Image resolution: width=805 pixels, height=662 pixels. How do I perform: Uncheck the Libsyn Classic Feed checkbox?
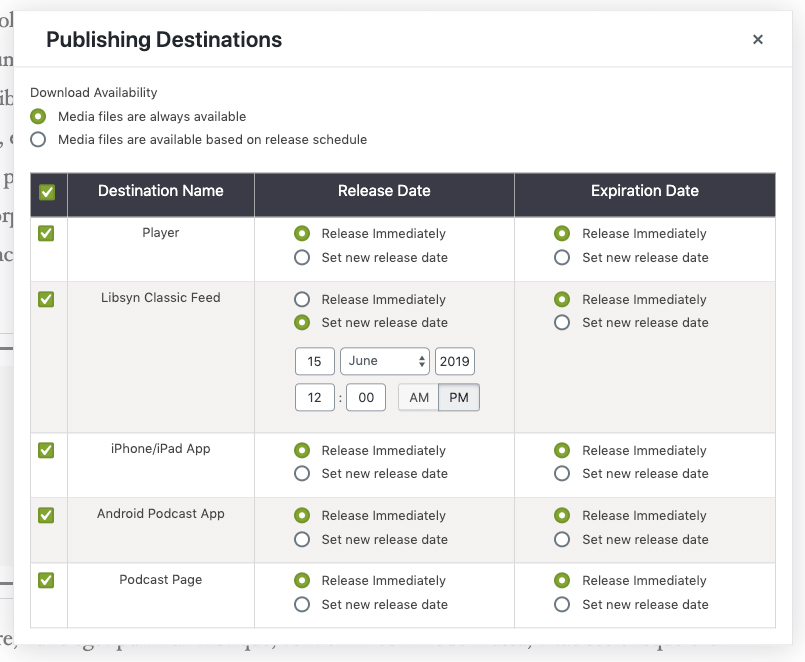[46, 299]
